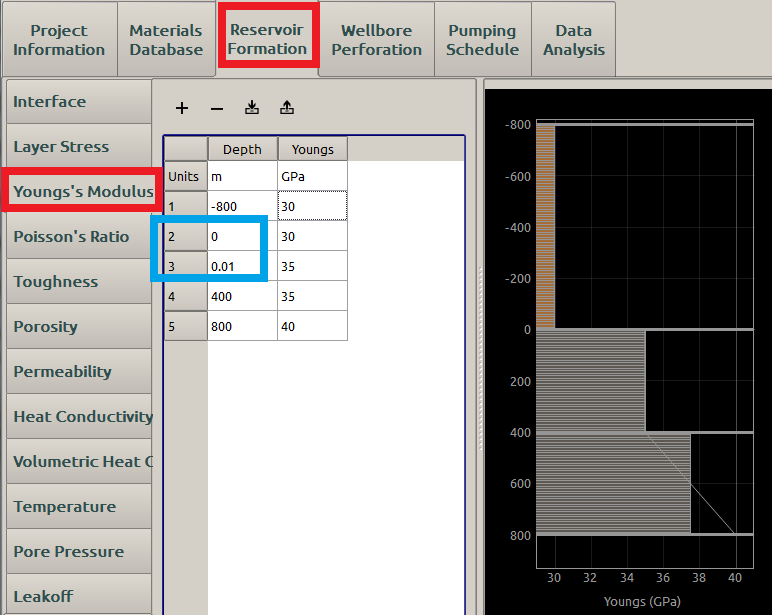The image size is (772, 615).
Task: Click gray layer bar between 0 and 400
Action: click(x=591, y=381)
